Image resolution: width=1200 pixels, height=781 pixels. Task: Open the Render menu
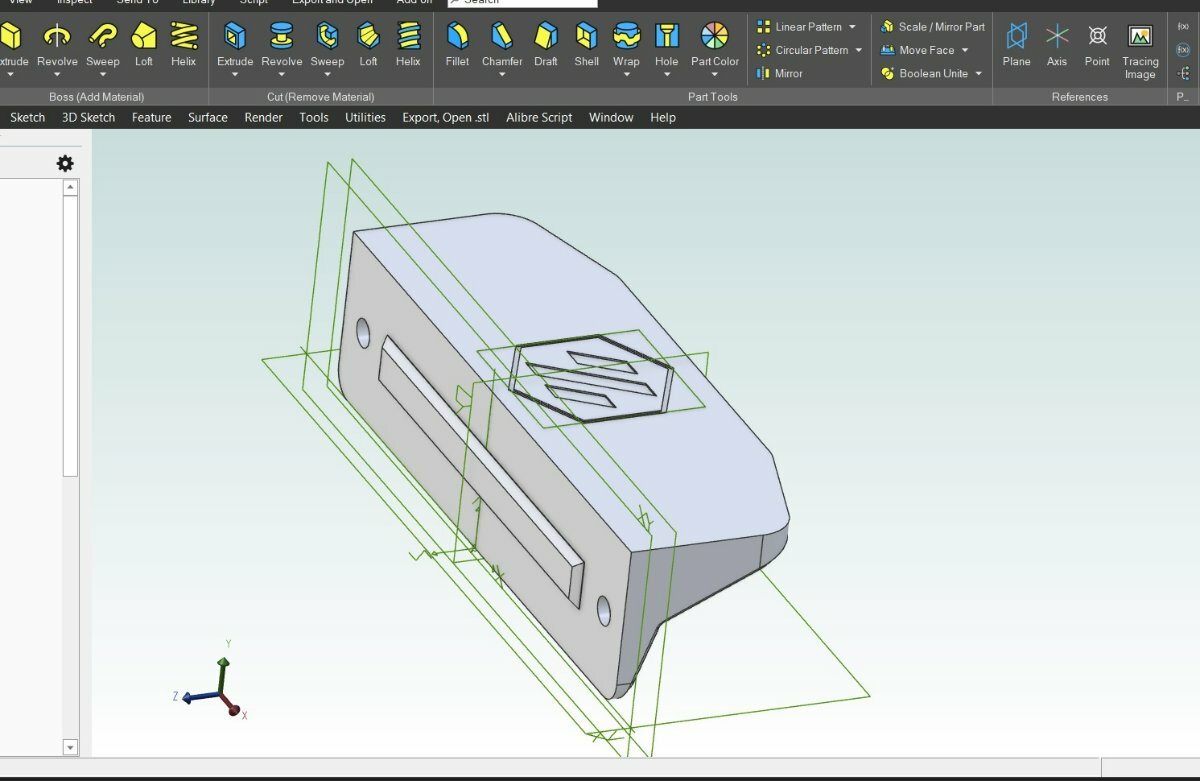(264, 117)
